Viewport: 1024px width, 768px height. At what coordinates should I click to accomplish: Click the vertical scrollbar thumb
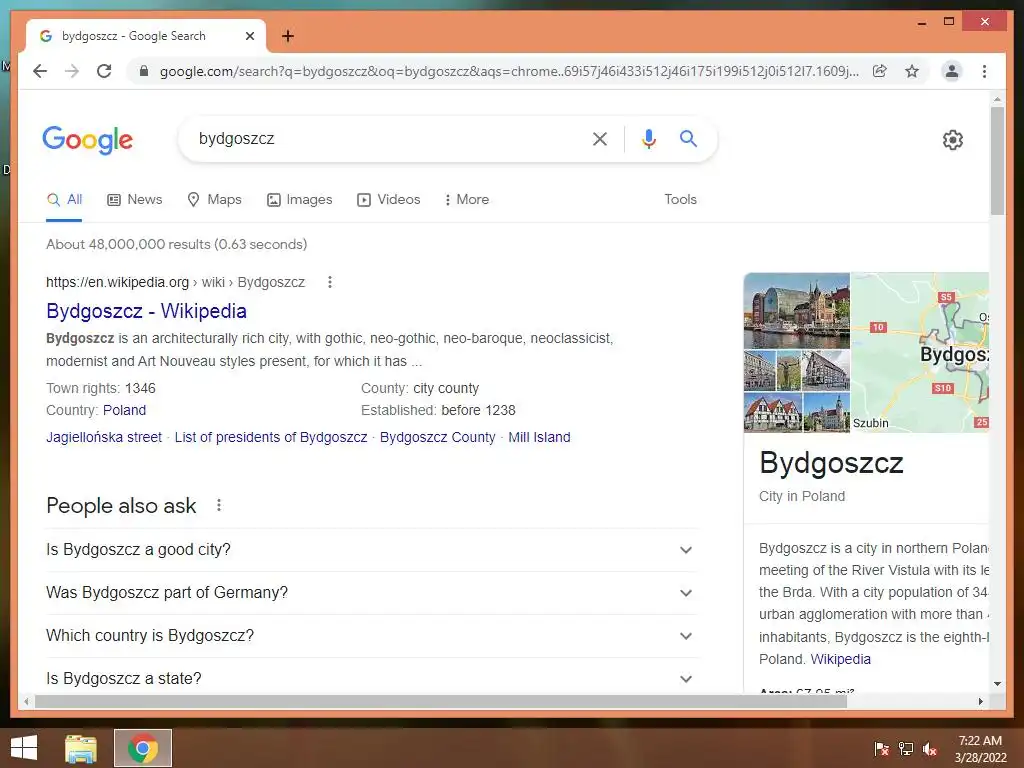997,161
